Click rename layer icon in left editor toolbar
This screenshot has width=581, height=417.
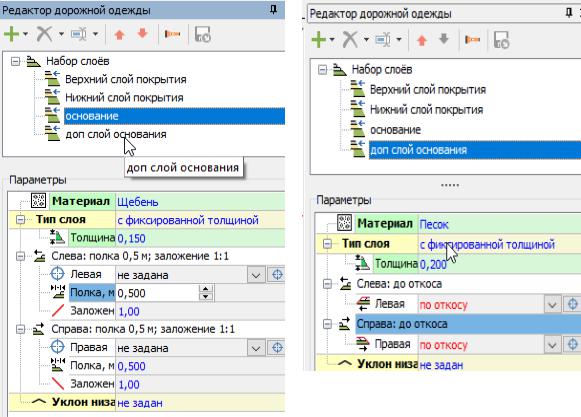[79, 34]
